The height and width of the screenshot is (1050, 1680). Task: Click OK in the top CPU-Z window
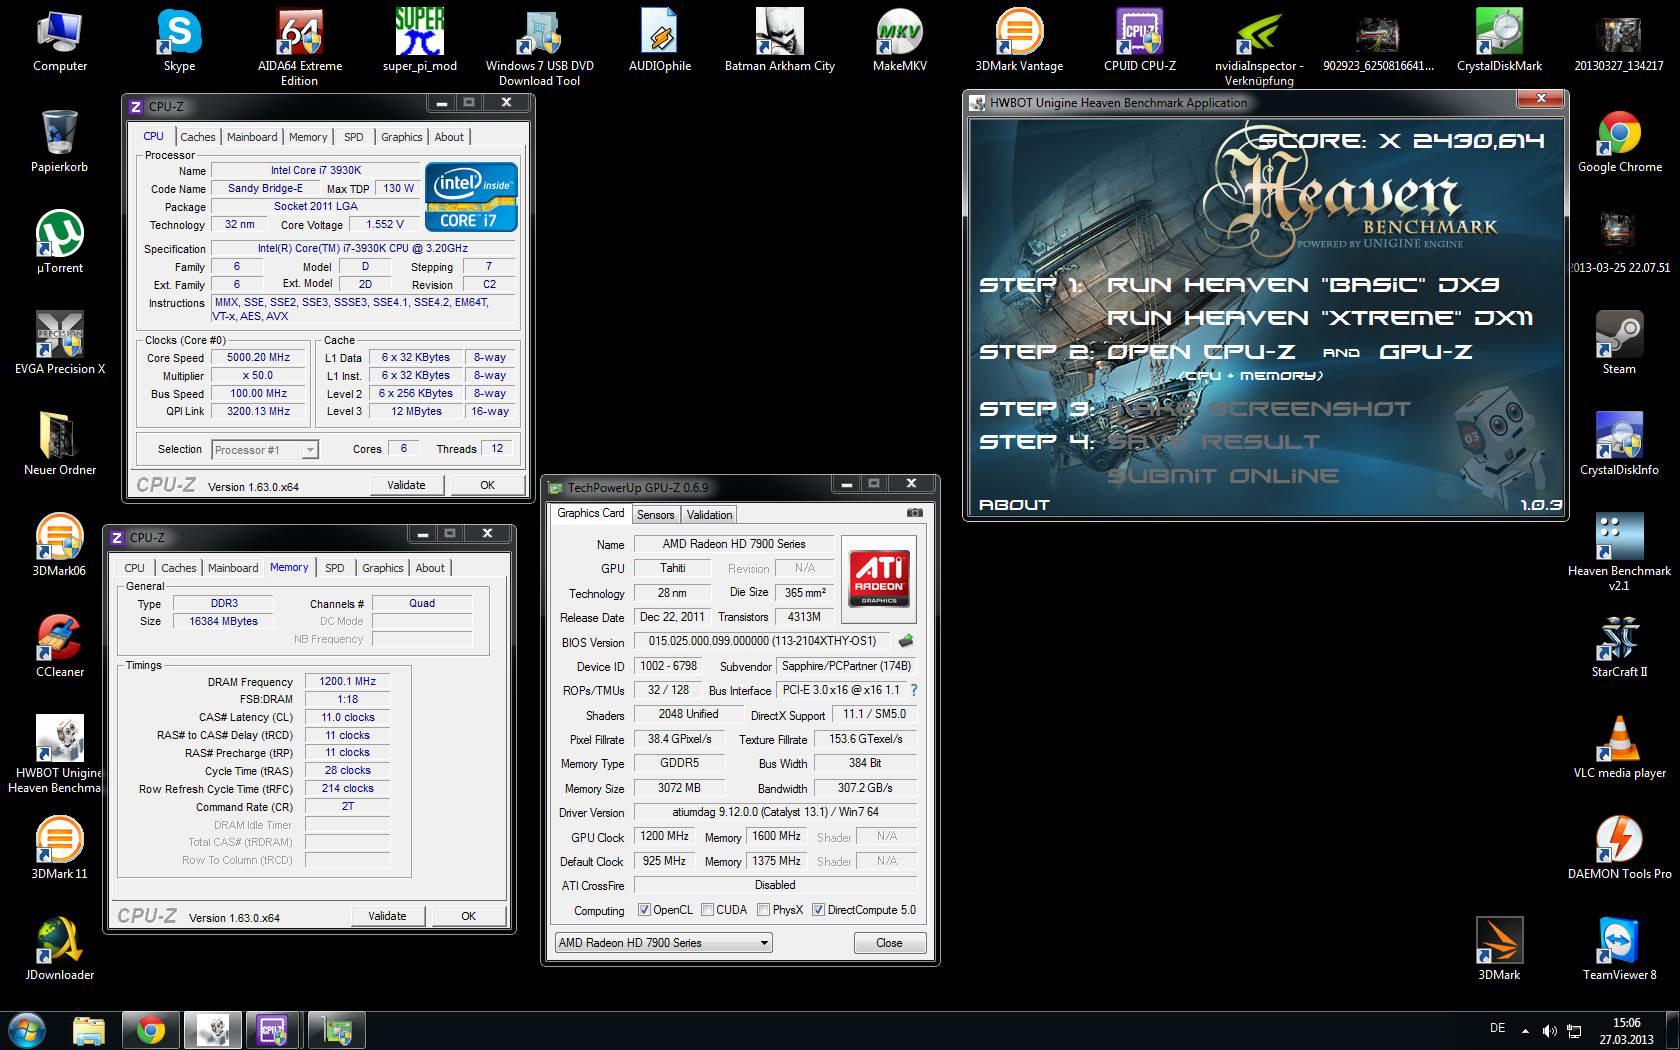487,485
